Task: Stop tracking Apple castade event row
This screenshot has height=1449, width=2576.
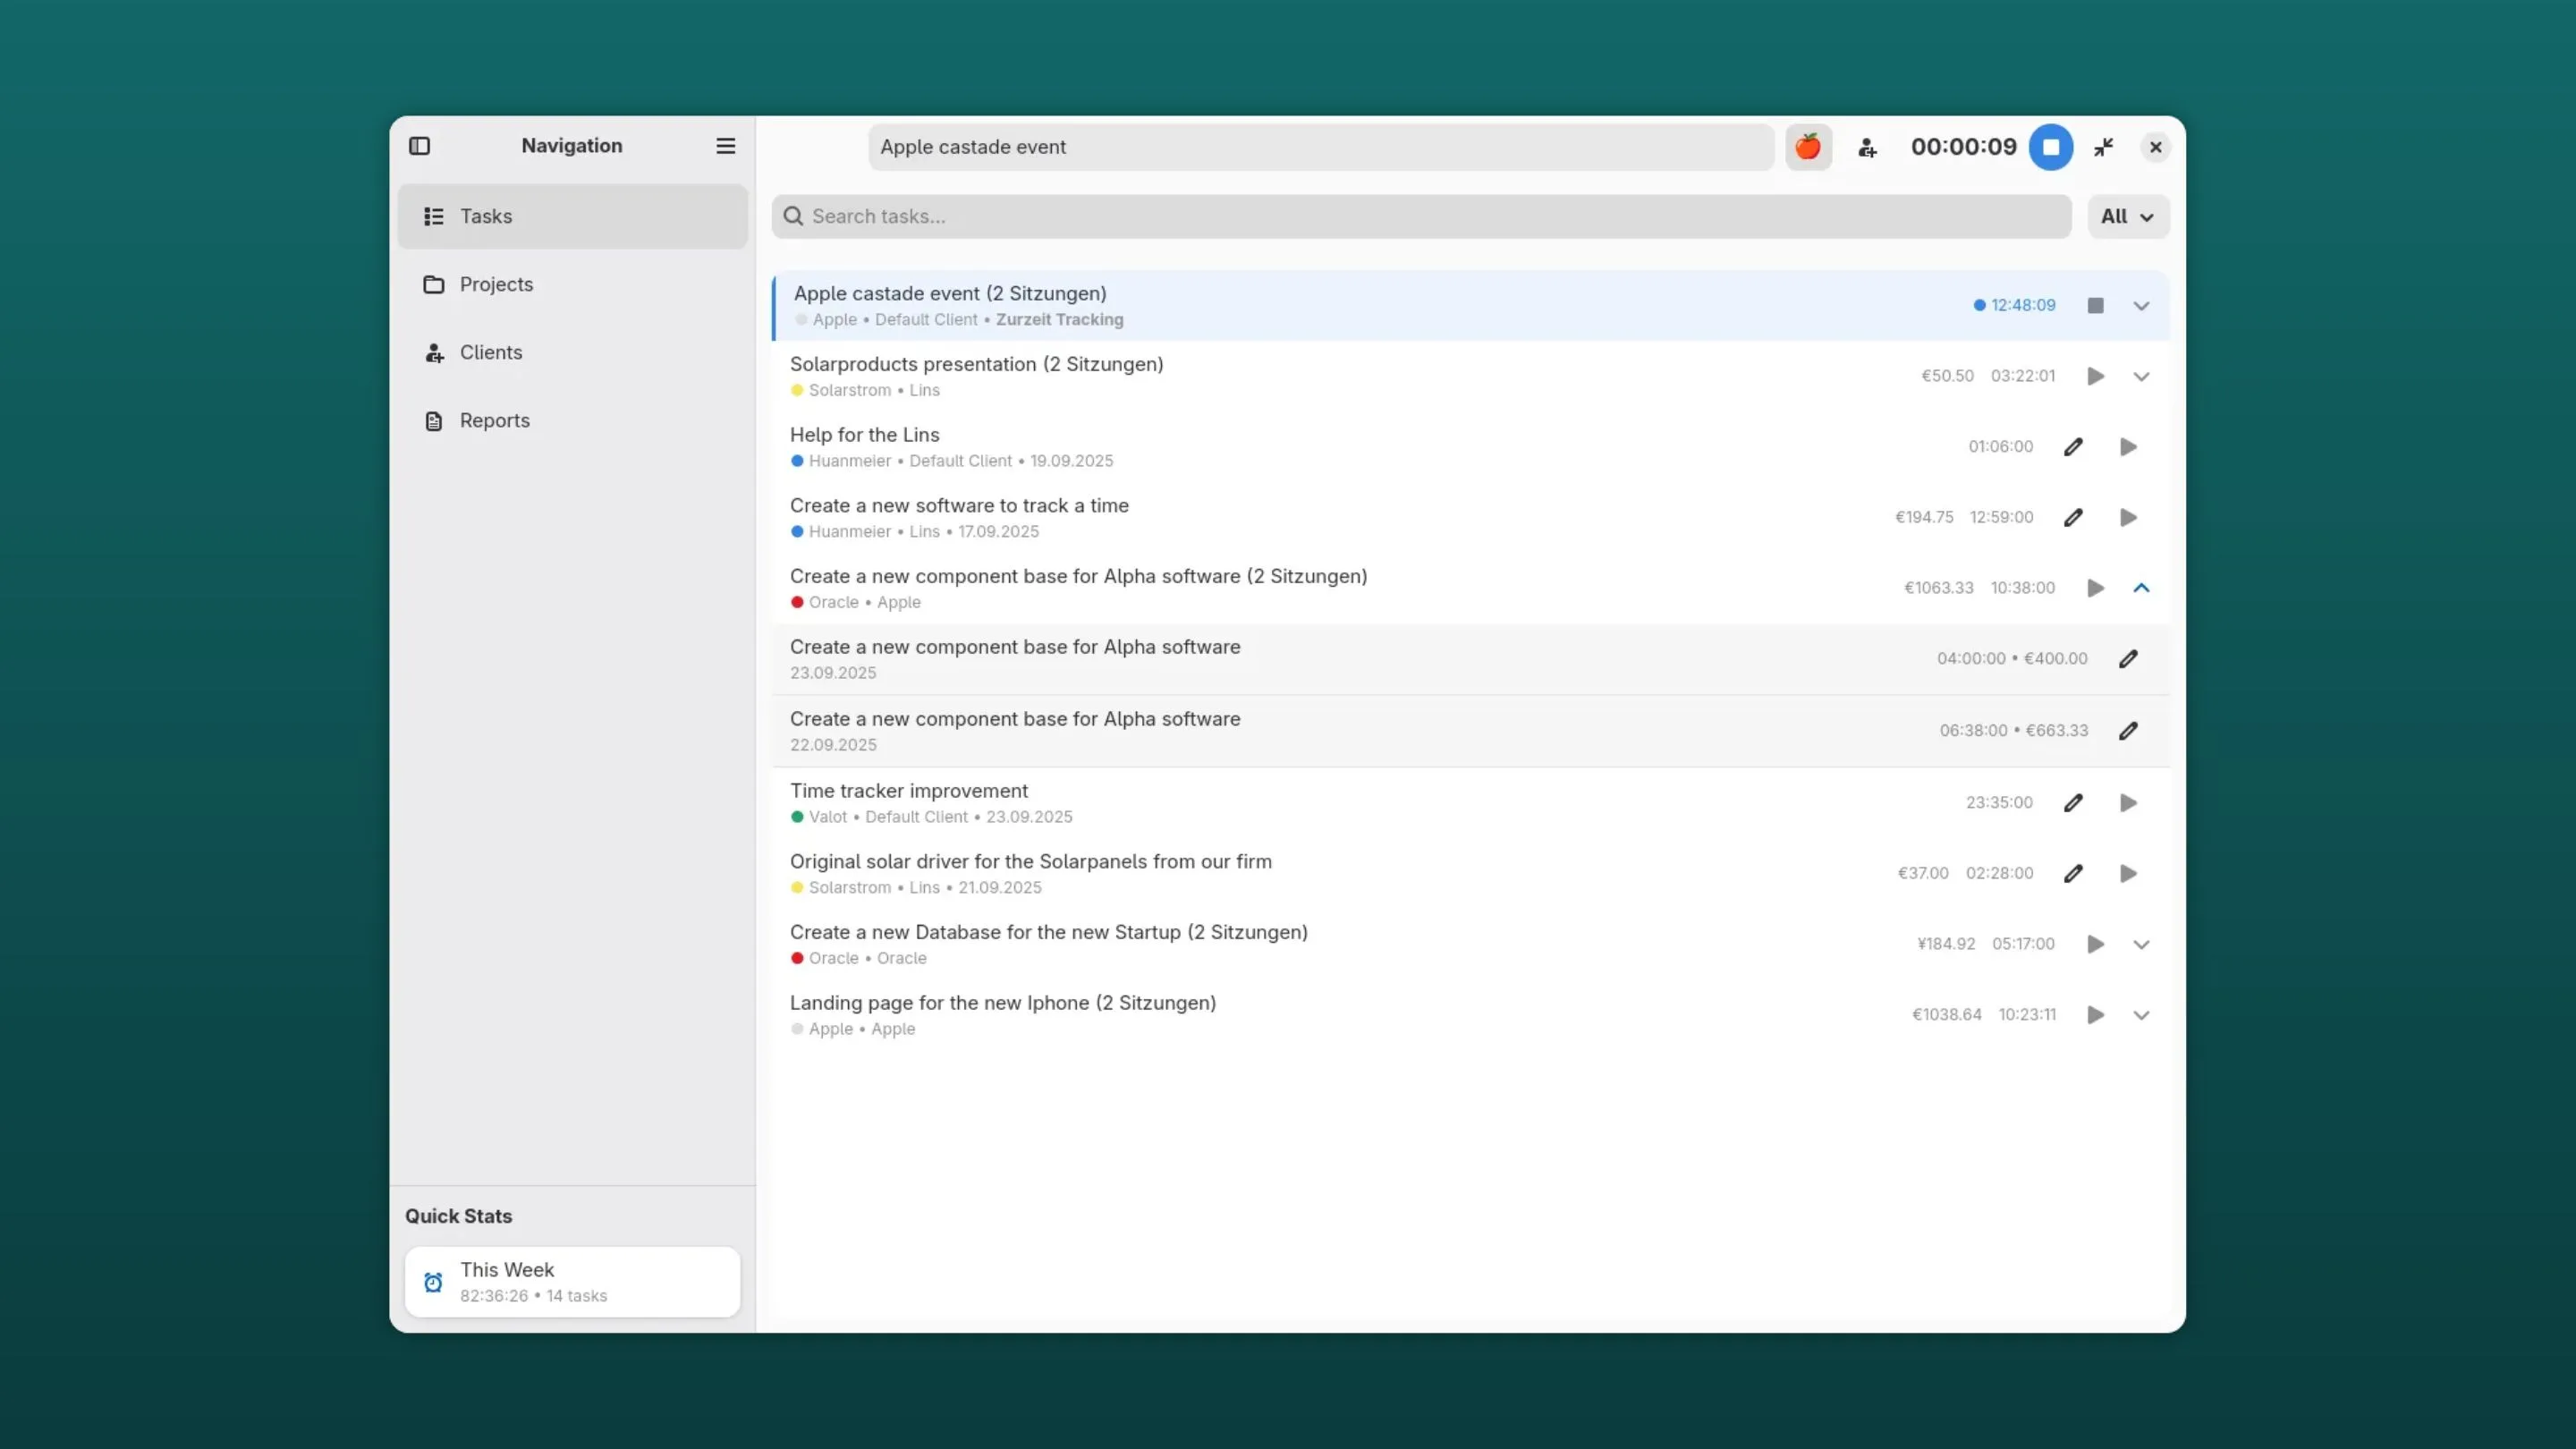Action: click(2095, 305)
